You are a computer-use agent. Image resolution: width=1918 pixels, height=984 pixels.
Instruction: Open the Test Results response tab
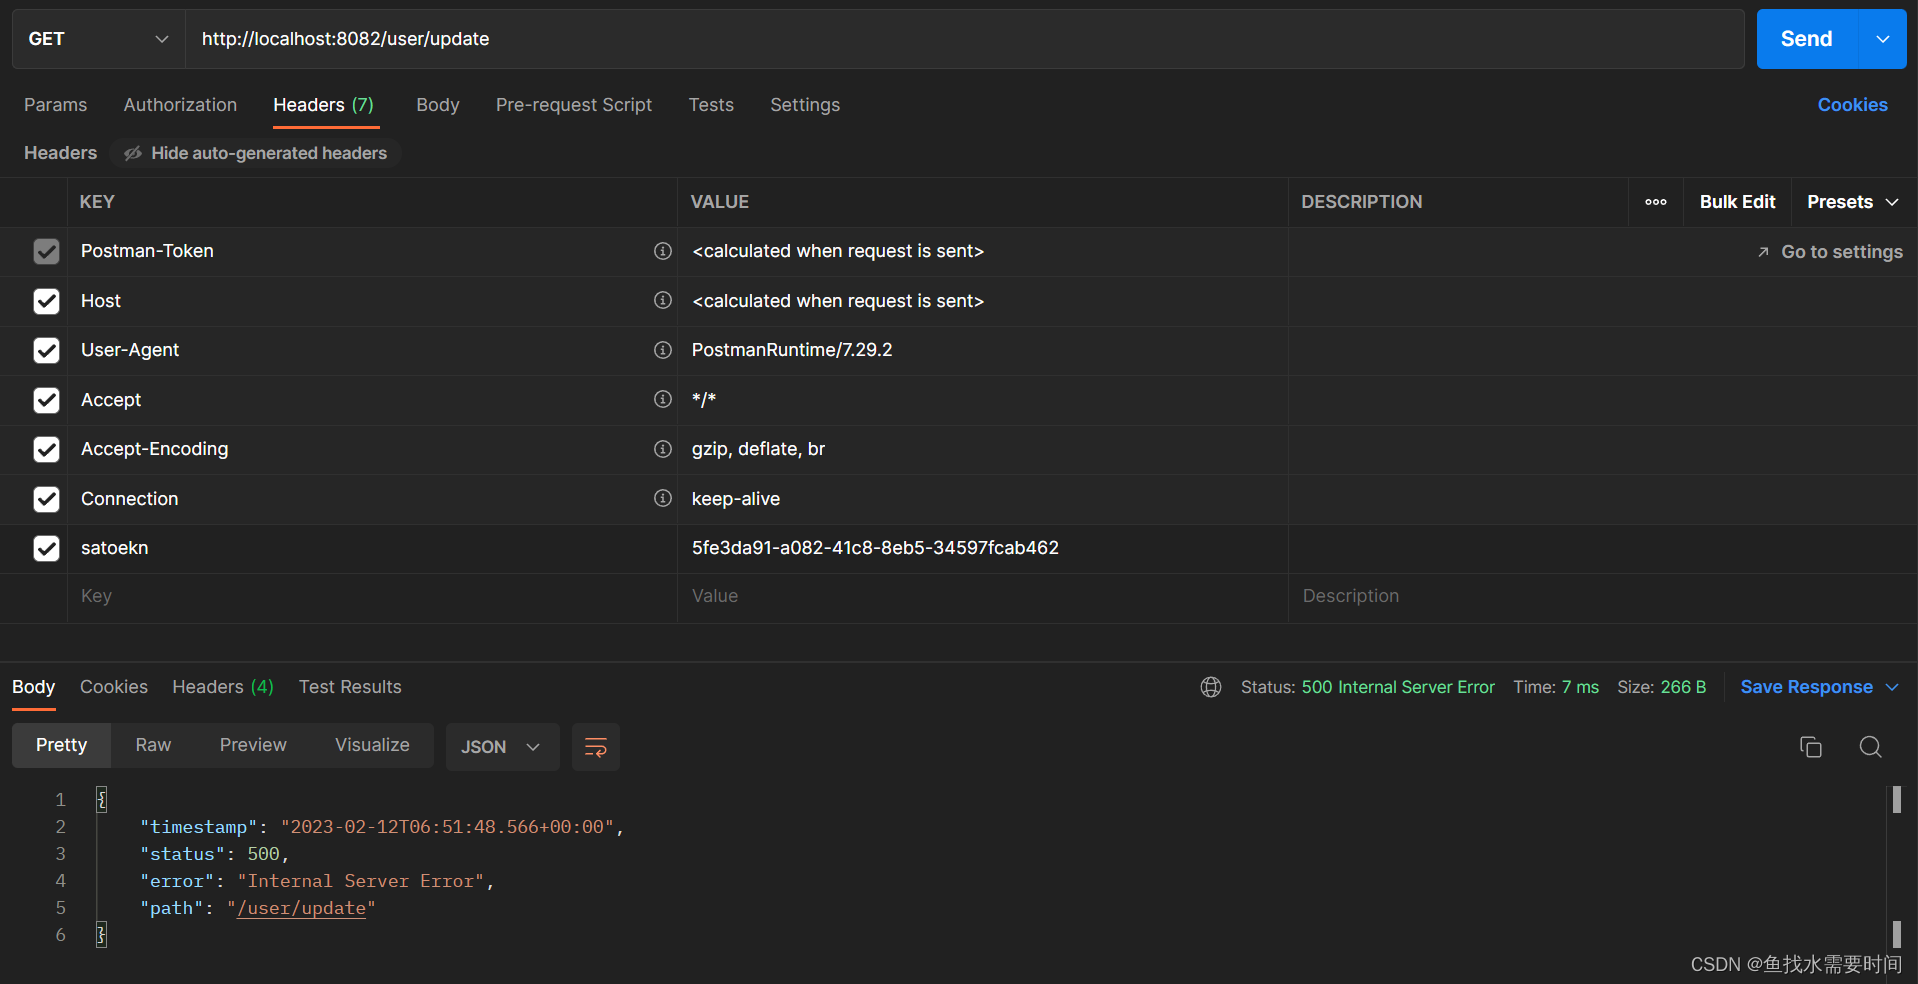[350, 687]
